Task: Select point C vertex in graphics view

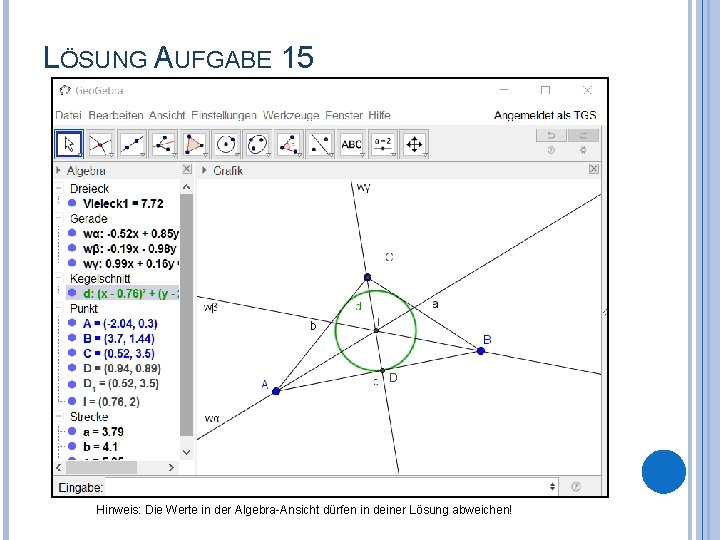Action: 367,277
